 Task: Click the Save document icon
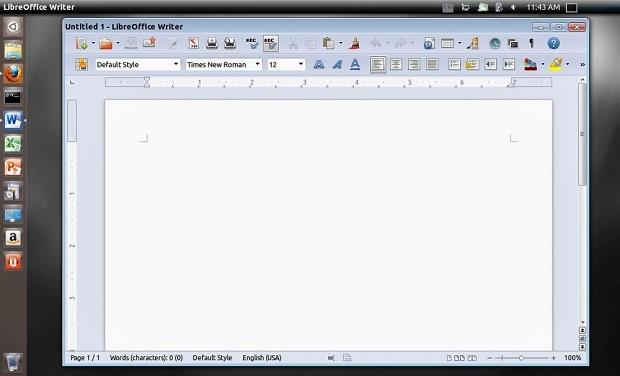[131, 43]
